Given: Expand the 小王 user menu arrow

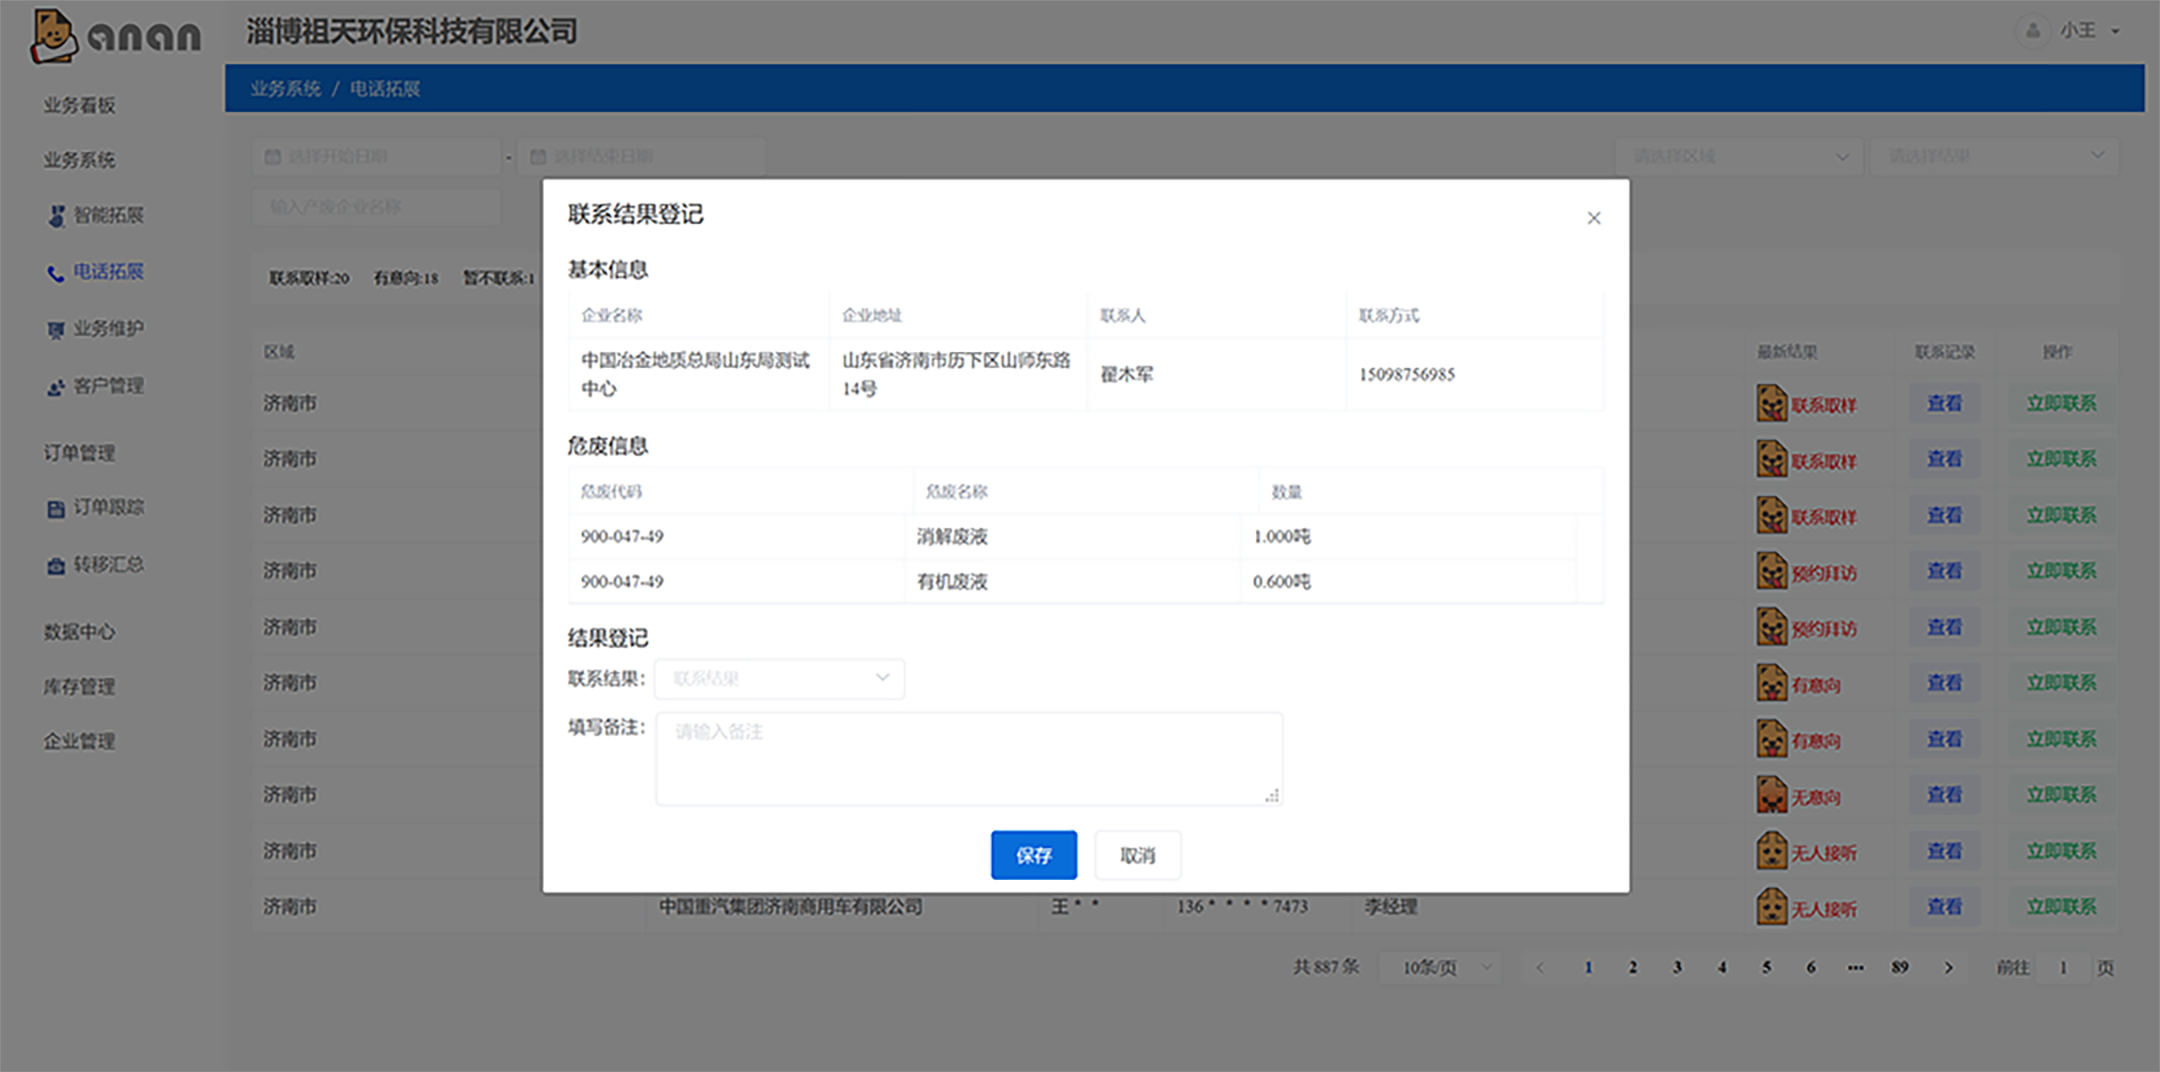Looking at the screenshot, I should pyautogui.click(x=2115, y=31).
